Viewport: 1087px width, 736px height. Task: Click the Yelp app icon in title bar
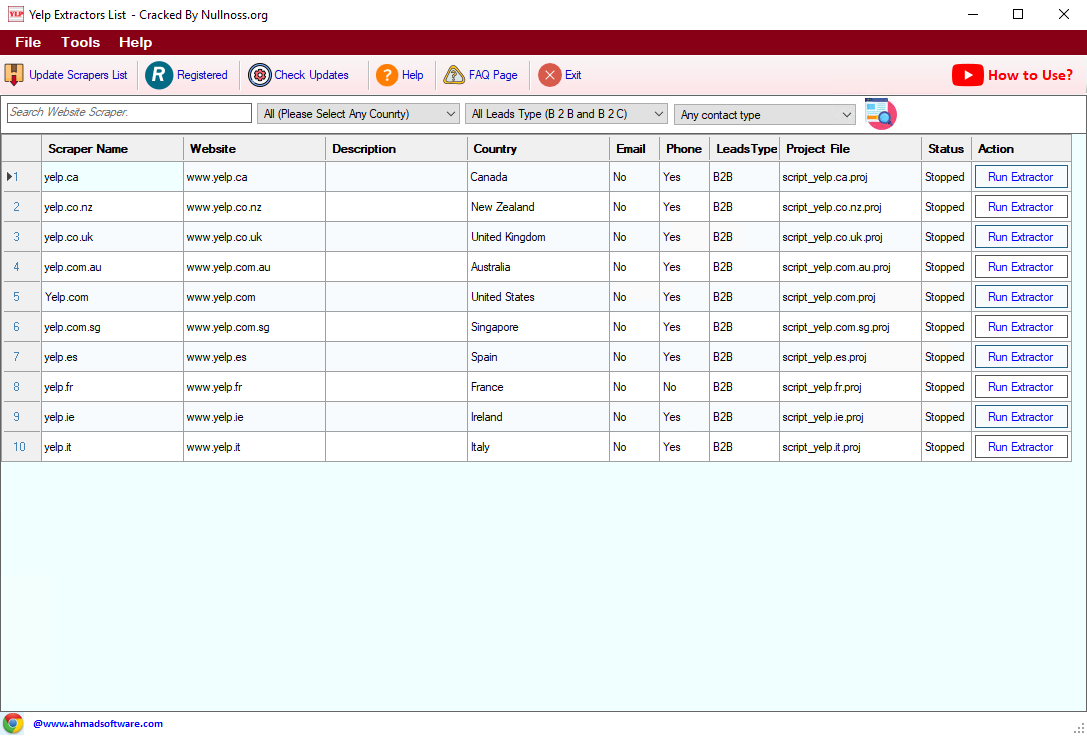tap(15, 14)
